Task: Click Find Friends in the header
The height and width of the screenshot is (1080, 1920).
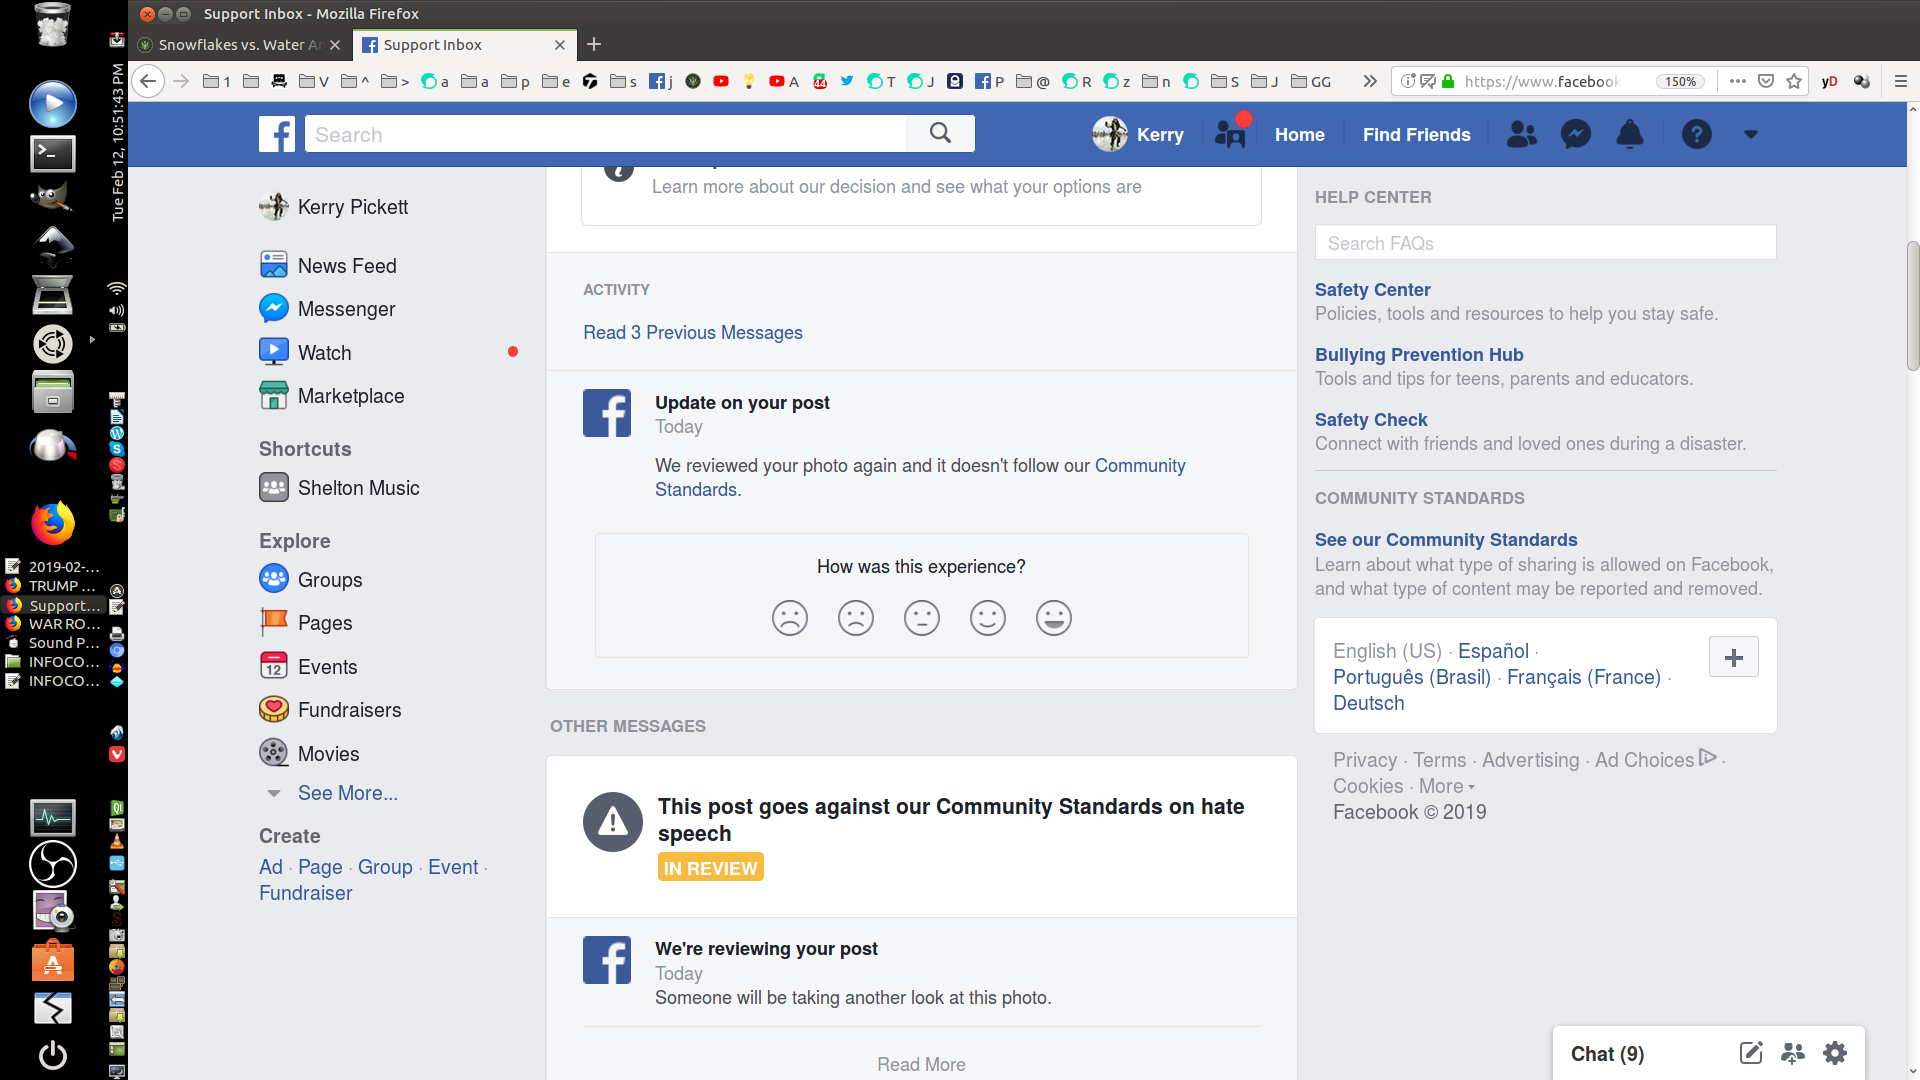Action: [x=1416, y=134]
